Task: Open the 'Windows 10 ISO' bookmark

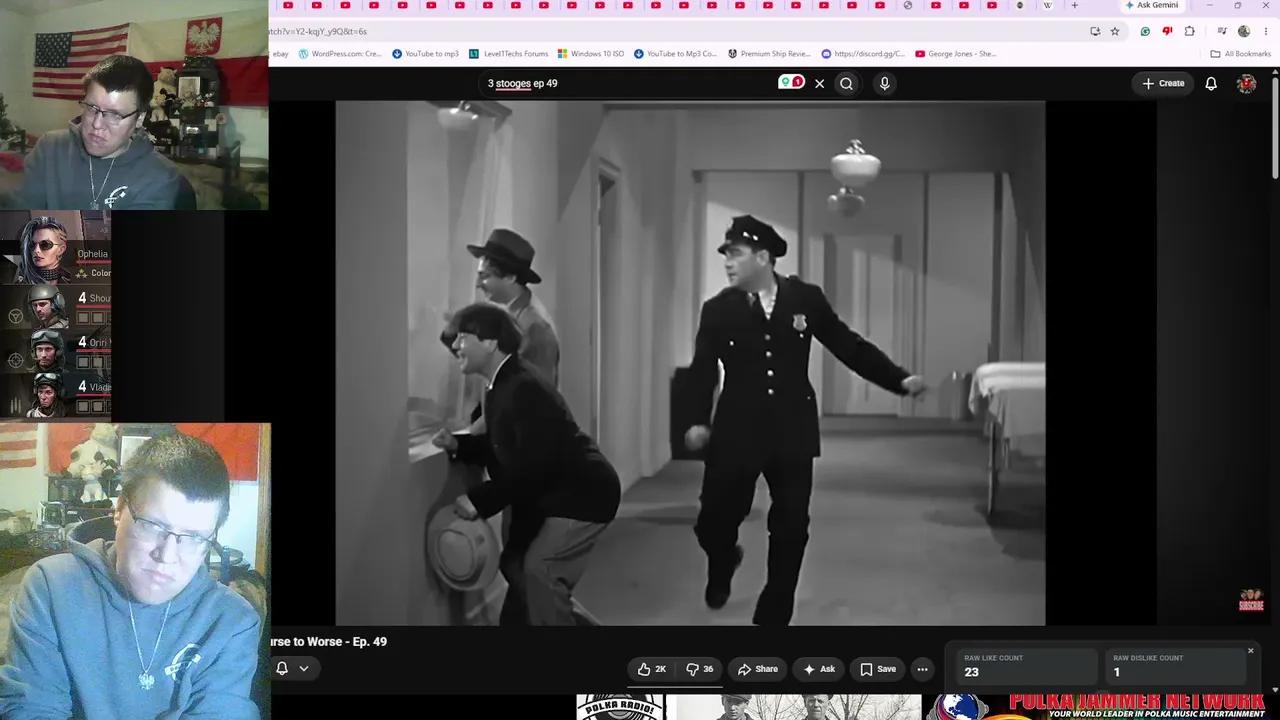Action: 591,54
